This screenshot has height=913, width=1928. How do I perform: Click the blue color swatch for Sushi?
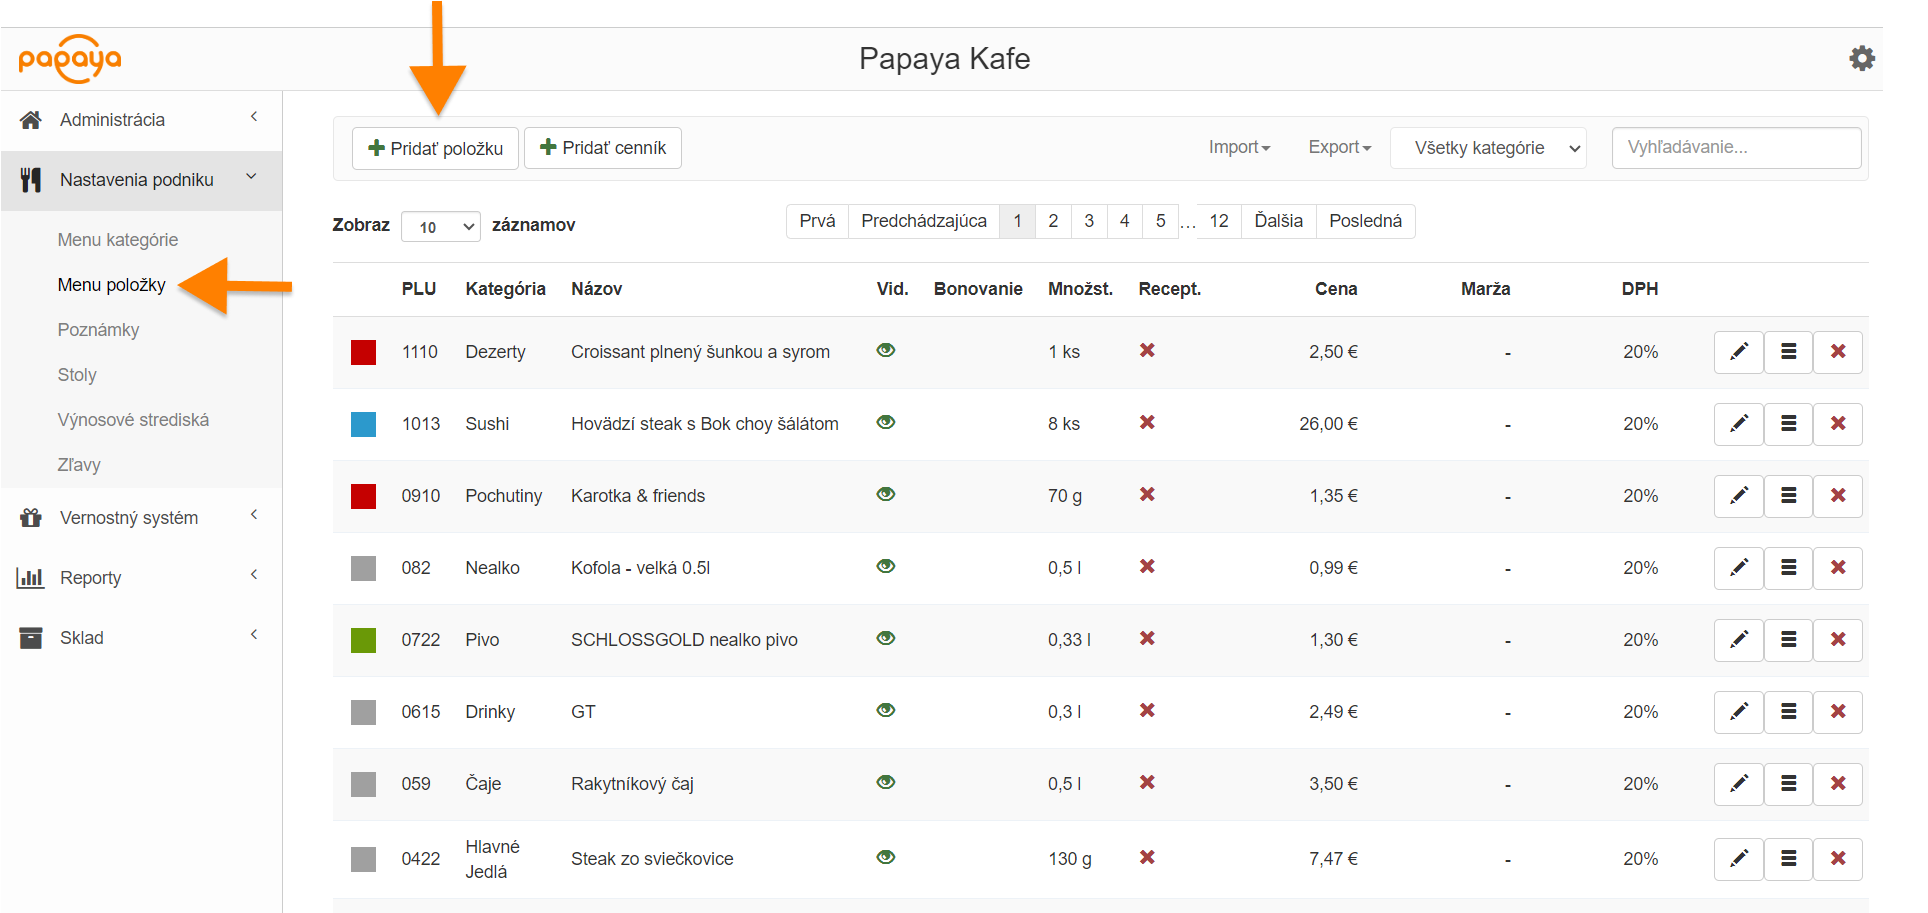pyautogui.click(x=363, y=424)
